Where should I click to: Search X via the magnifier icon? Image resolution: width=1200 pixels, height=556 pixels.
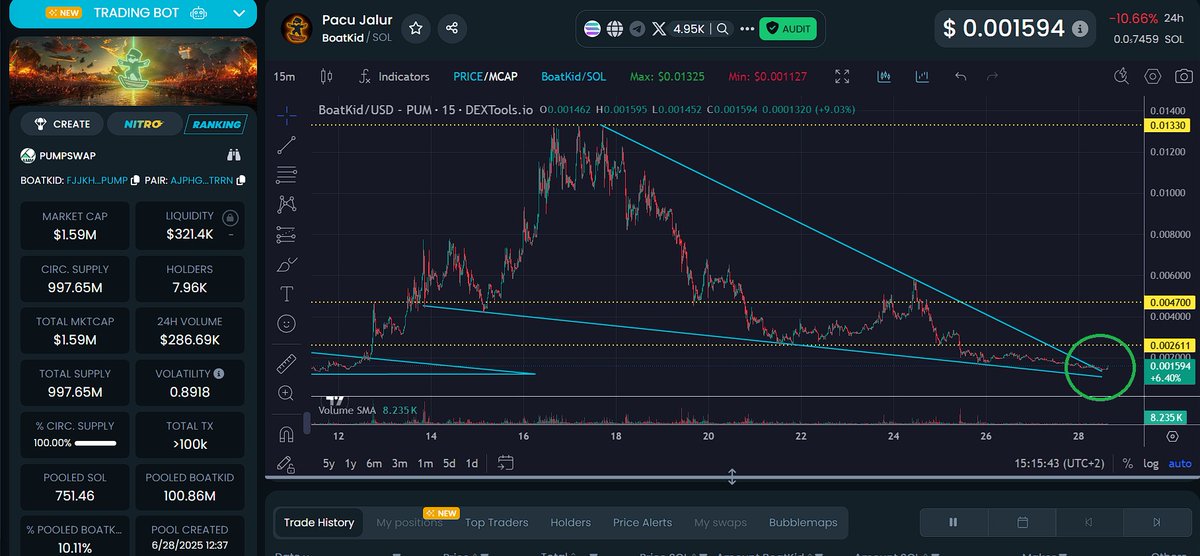[x=722, y=30]
